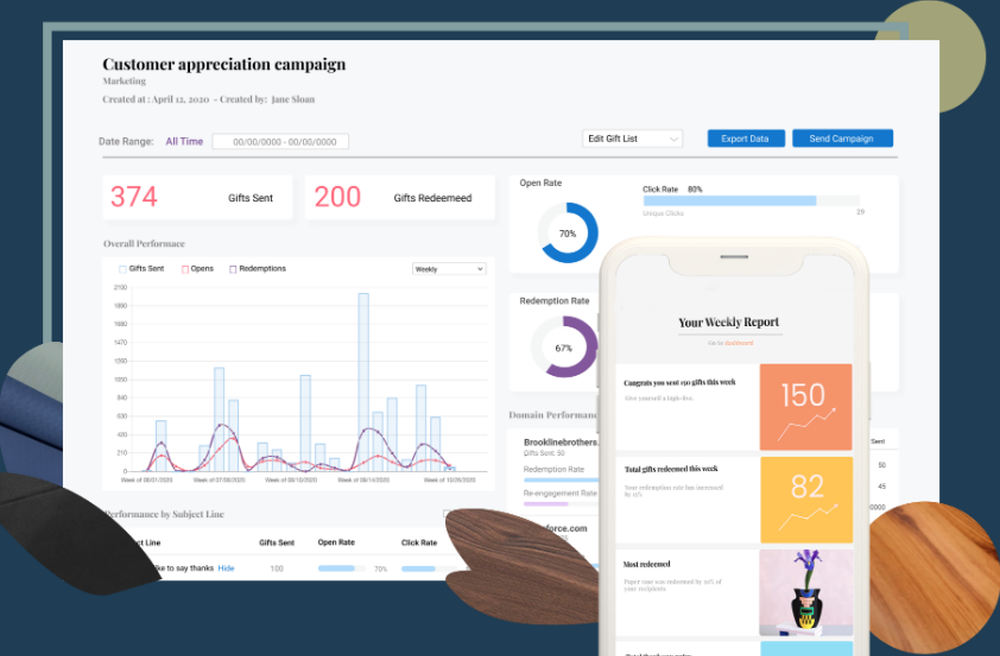Select the All Time date range
Viewport: 1000px width, 656px height.
click(184, 142)
